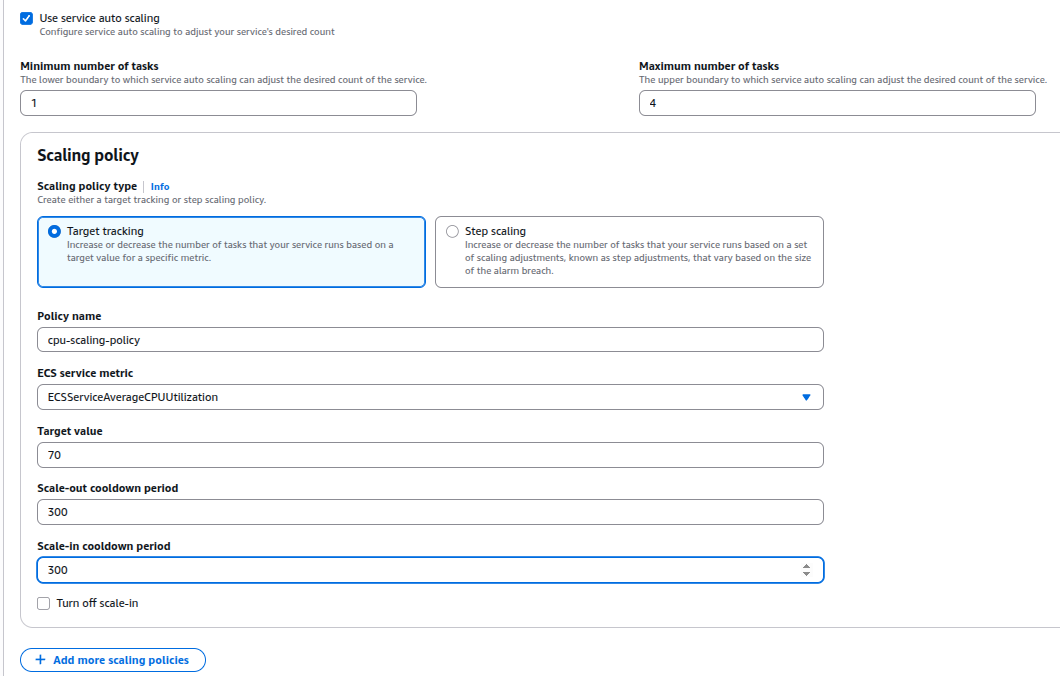Click the Target value field showing 70
This screenshot has height=676, width=1060.
coord(430,455)
